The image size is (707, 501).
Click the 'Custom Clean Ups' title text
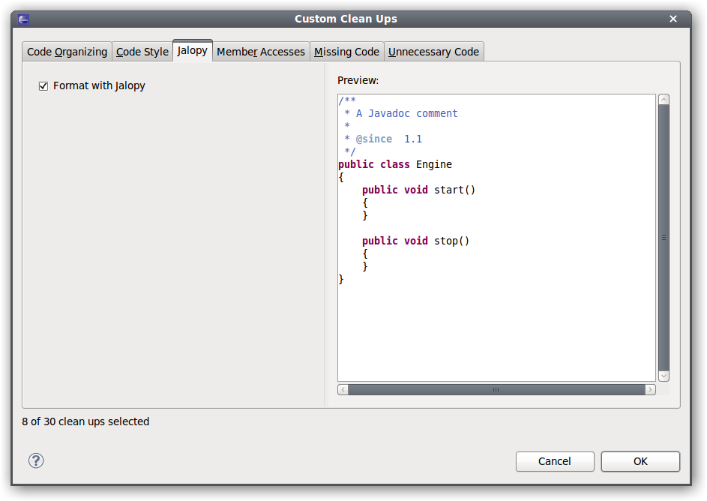point(346,19)
